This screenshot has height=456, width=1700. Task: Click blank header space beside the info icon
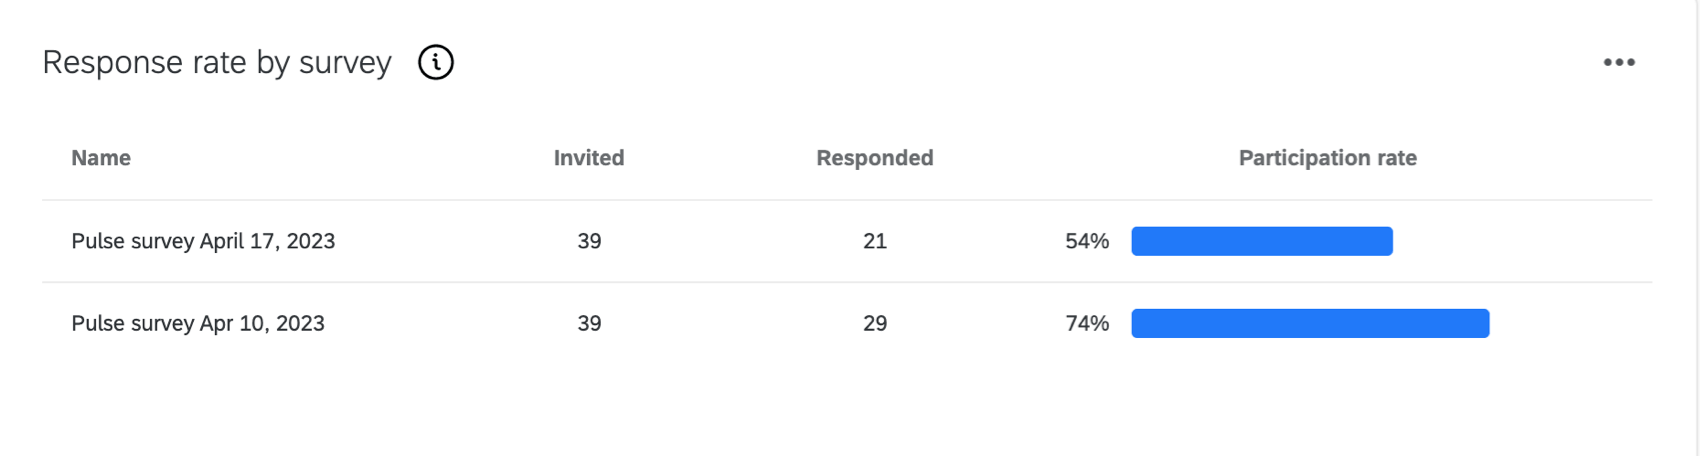(x=1000, y=62)
